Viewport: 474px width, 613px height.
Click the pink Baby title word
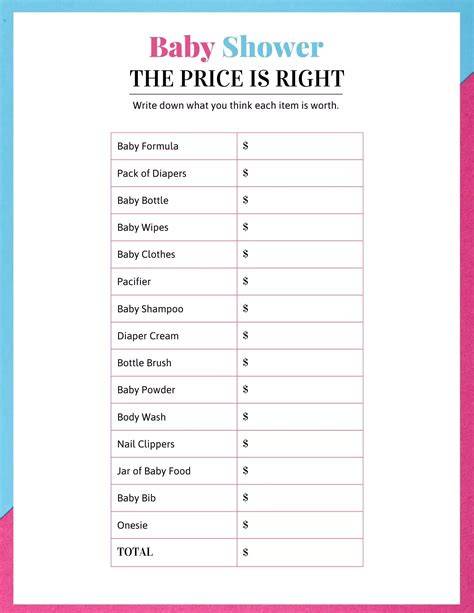(182, 48)
